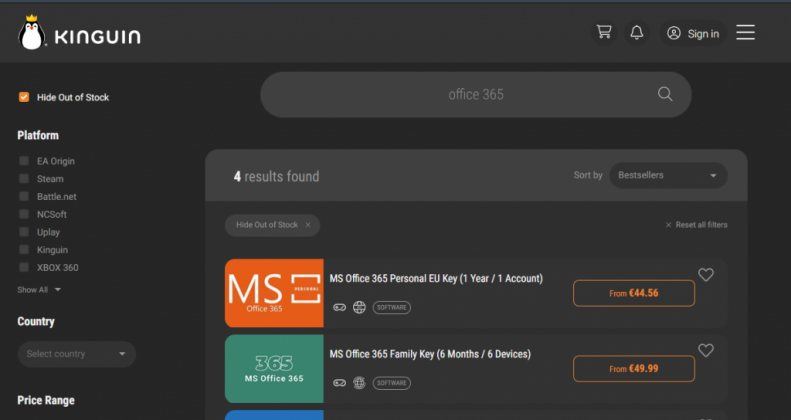Click the Platform heading
Image resolution: width=791 pixels, height=420 pixels.
(x=38, y=135)
